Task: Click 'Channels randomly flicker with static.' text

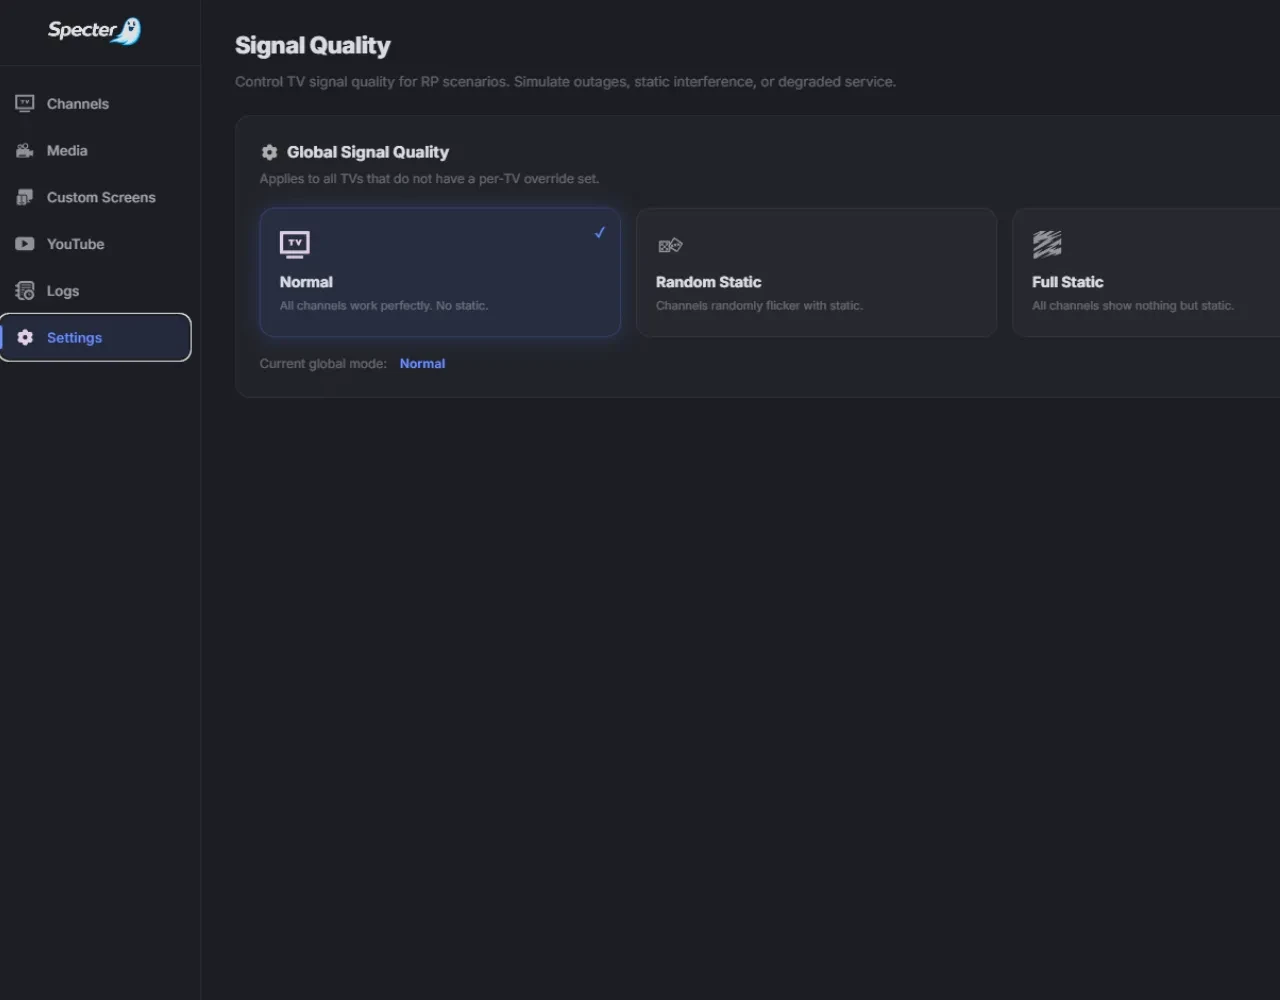Action: click(759, 306)
